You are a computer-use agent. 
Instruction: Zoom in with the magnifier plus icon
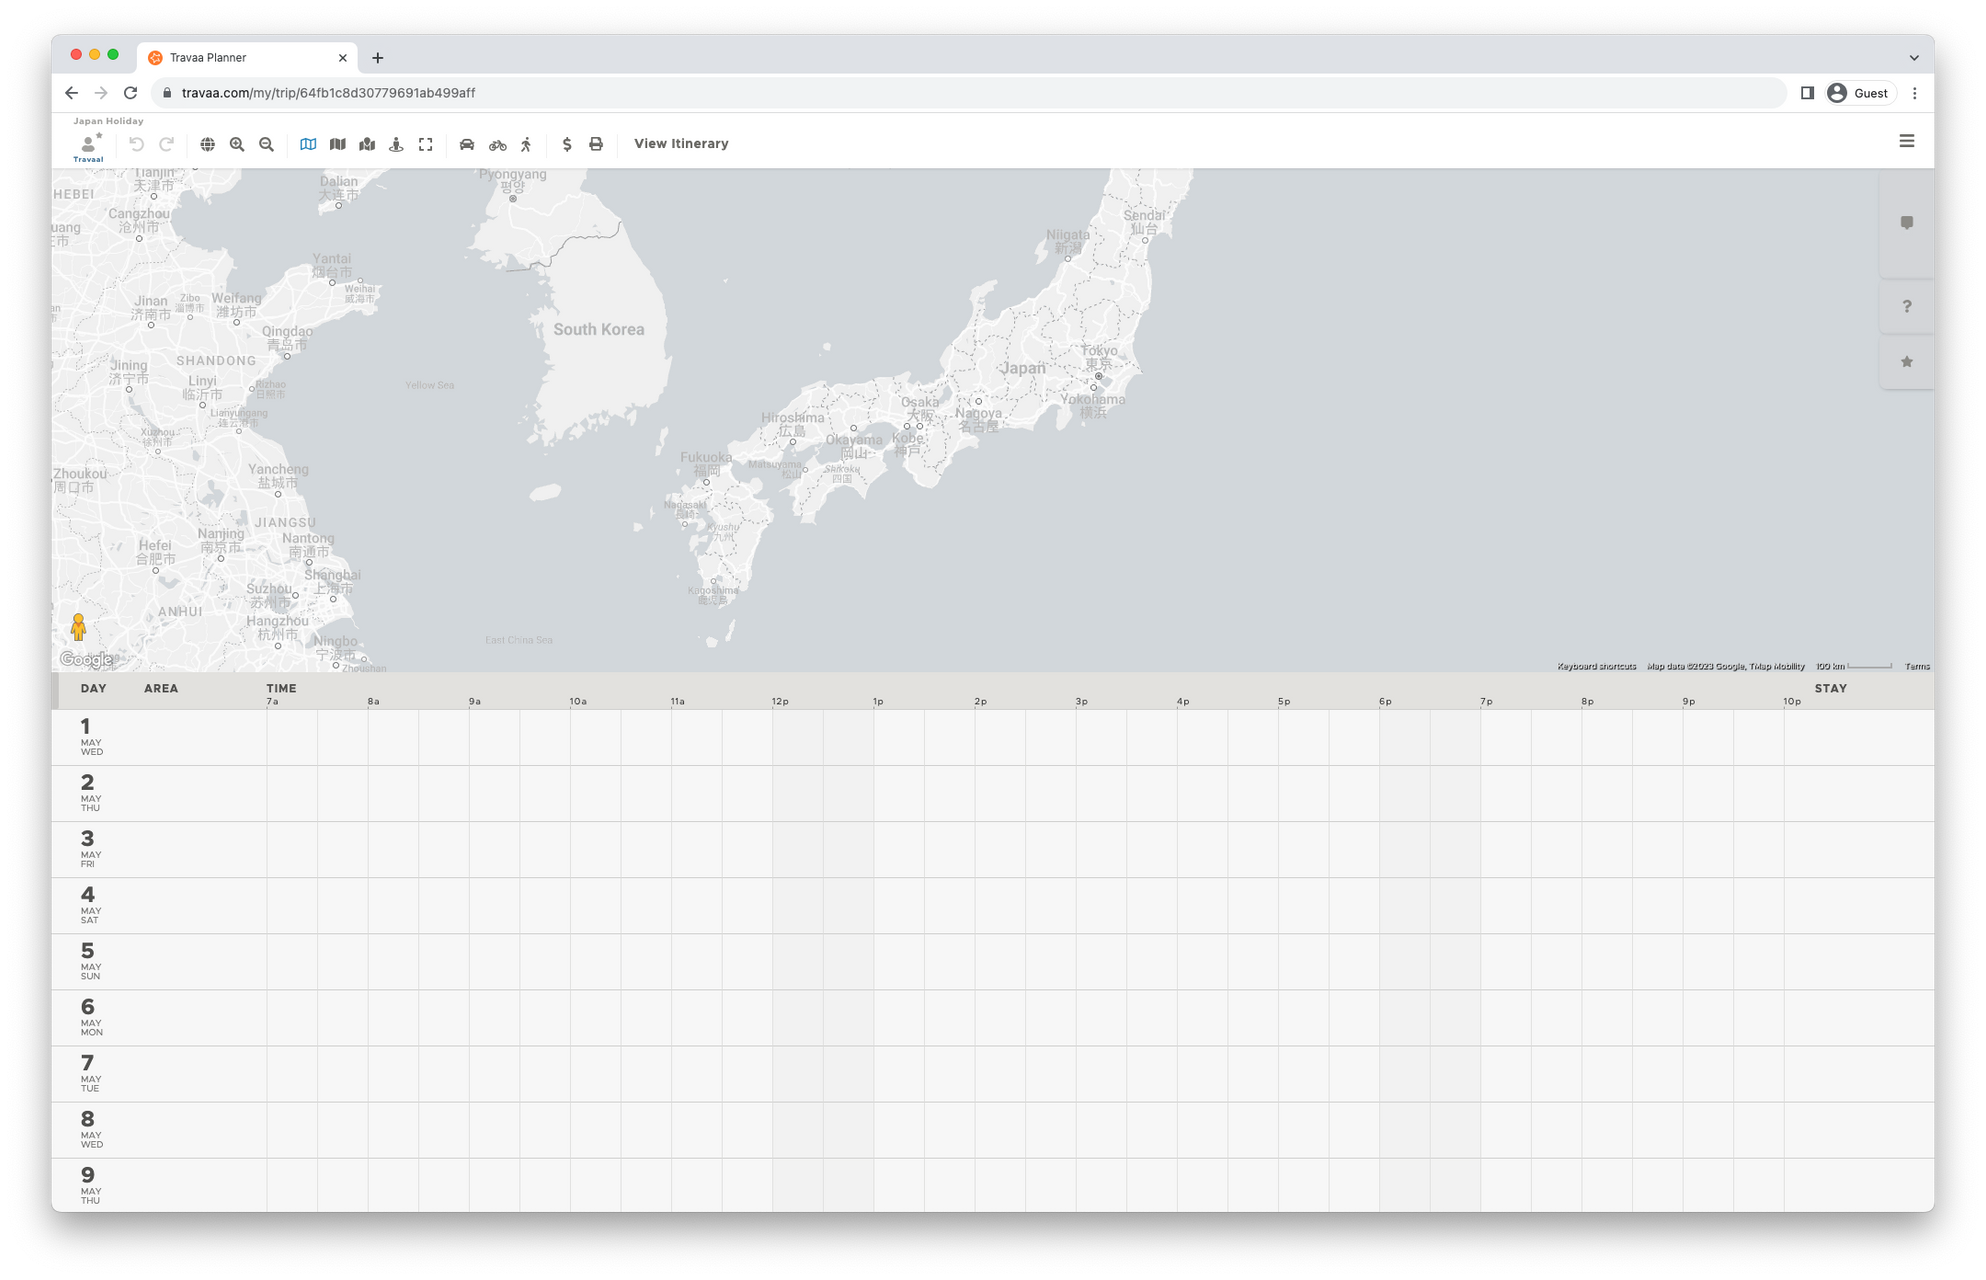point(237,144)
